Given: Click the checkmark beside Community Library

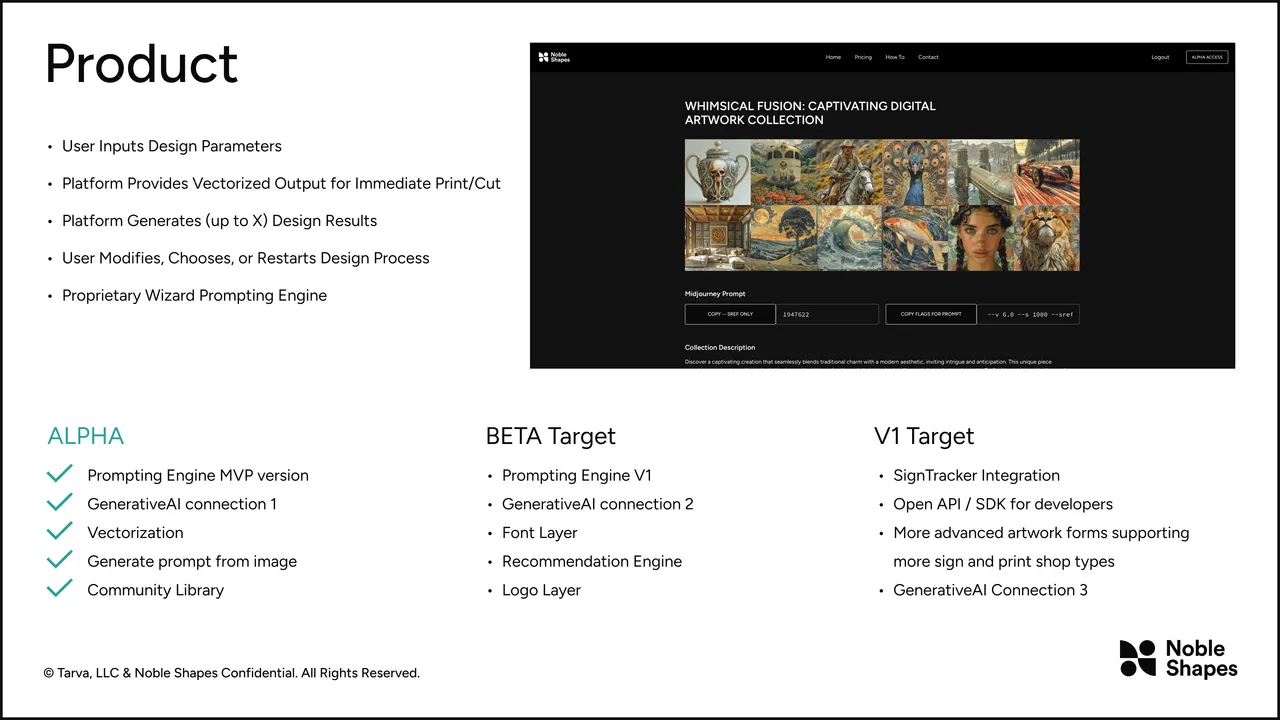Looking at the screenshot, I should click(60, 588).
